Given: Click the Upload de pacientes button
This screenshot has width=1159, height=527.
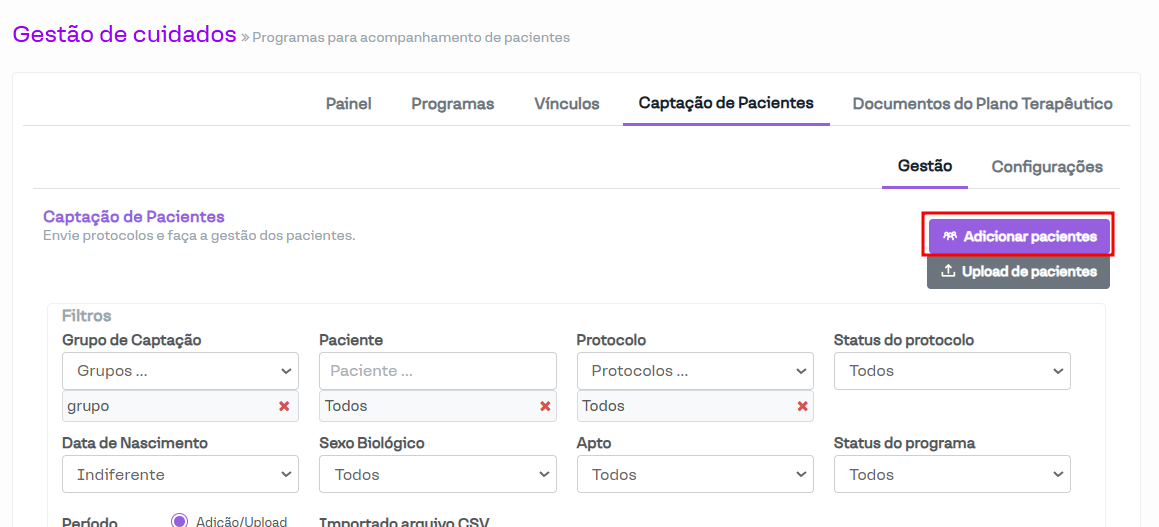Looking at the screenshot, I should point(1018,272).
